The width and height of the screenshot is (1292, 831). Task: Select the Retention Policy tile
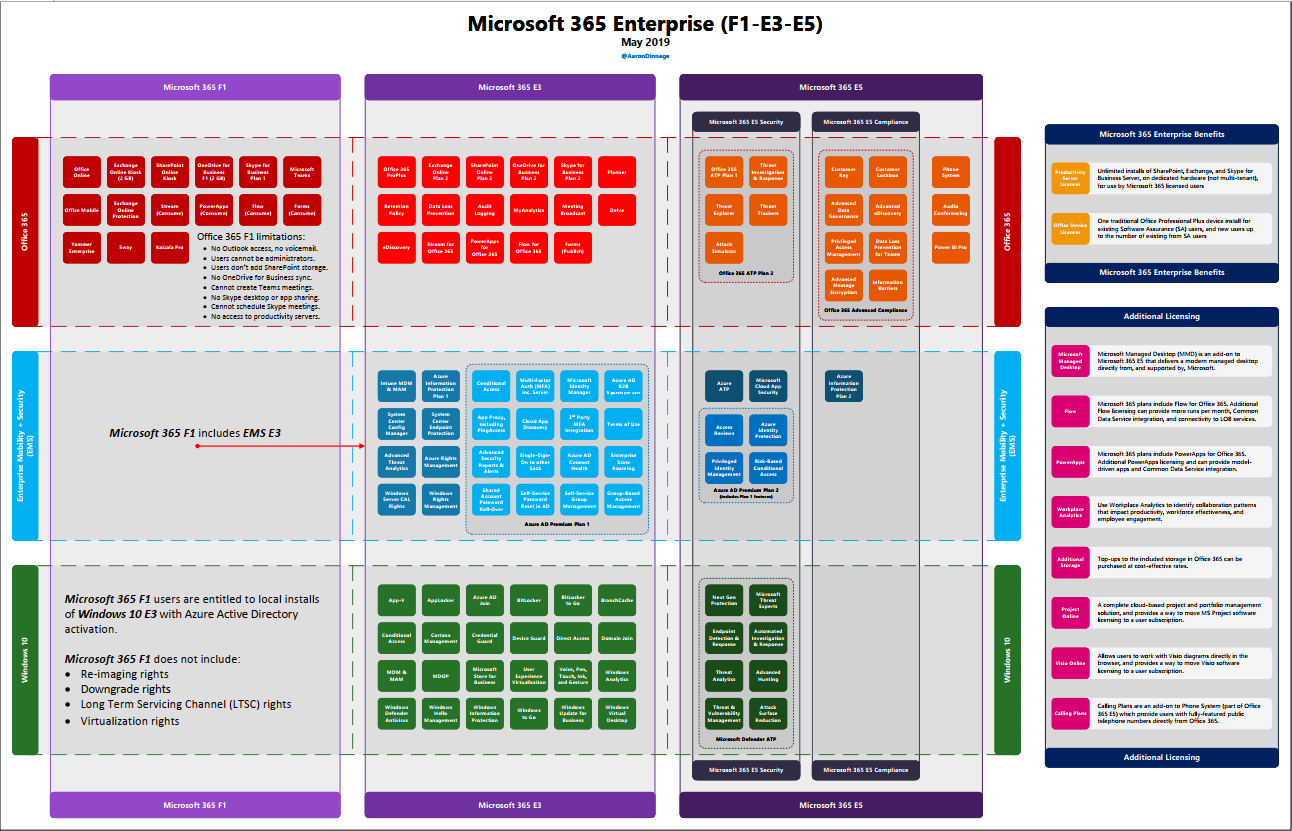397,209
